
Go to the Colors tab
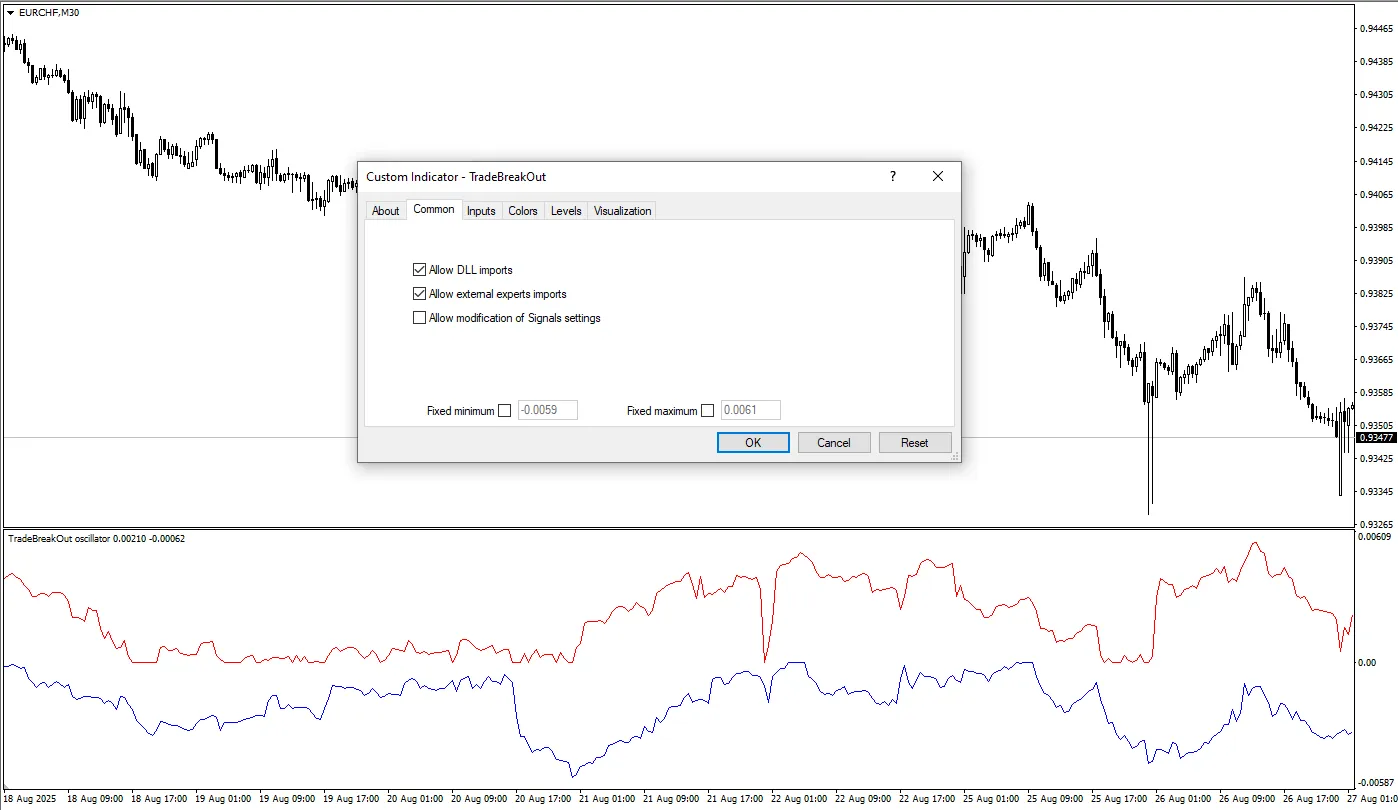coord(522,211)
